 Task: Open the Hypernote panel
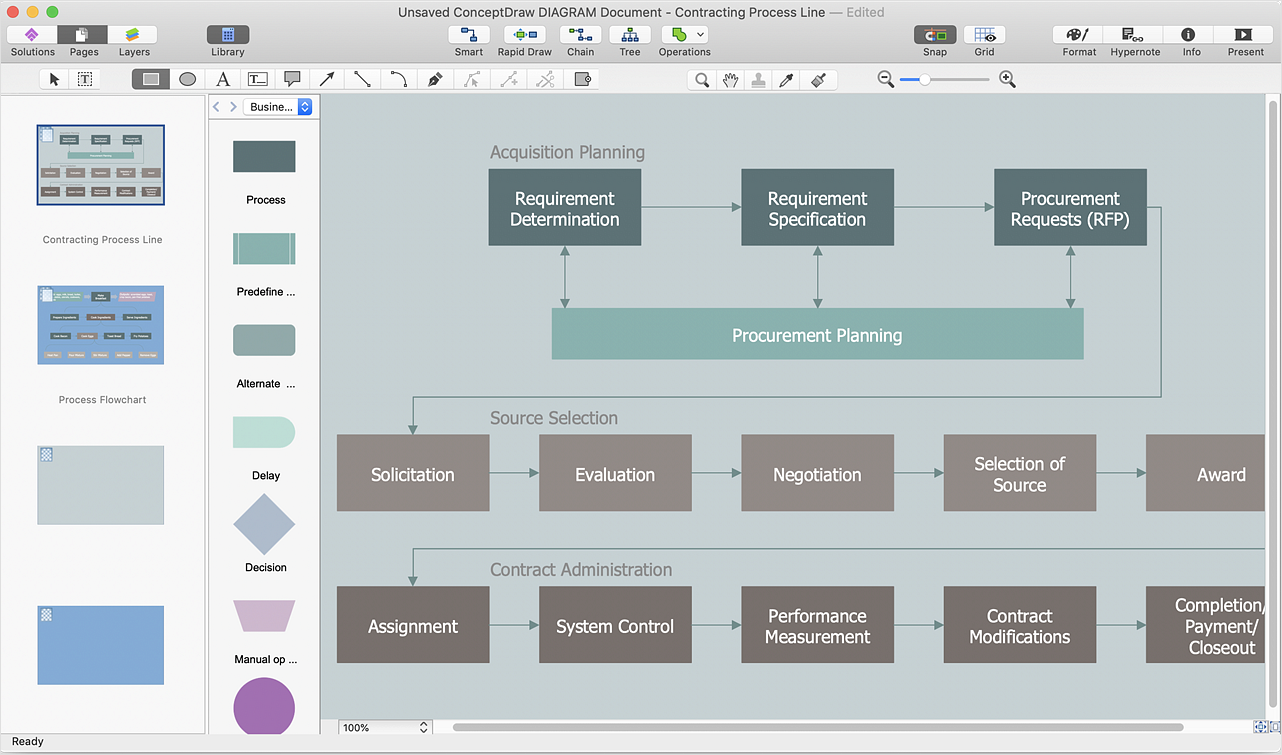[1134, 35]
